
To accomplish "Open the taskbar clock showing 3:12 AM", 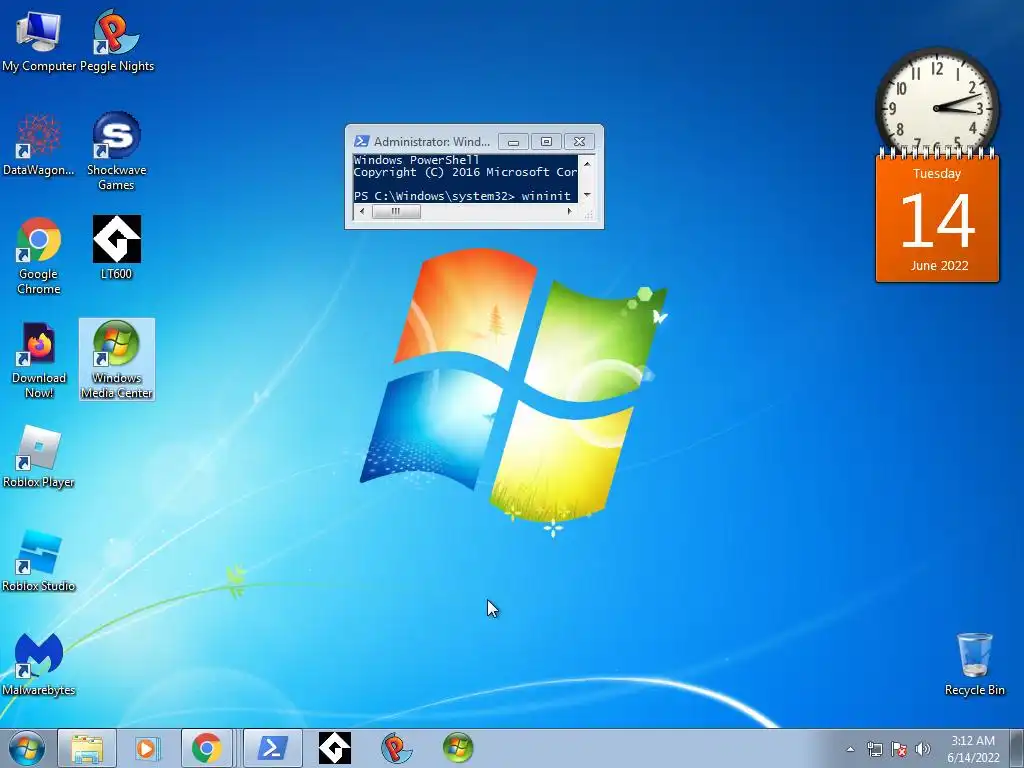I will pyautogui.click(x=973, y=748).
